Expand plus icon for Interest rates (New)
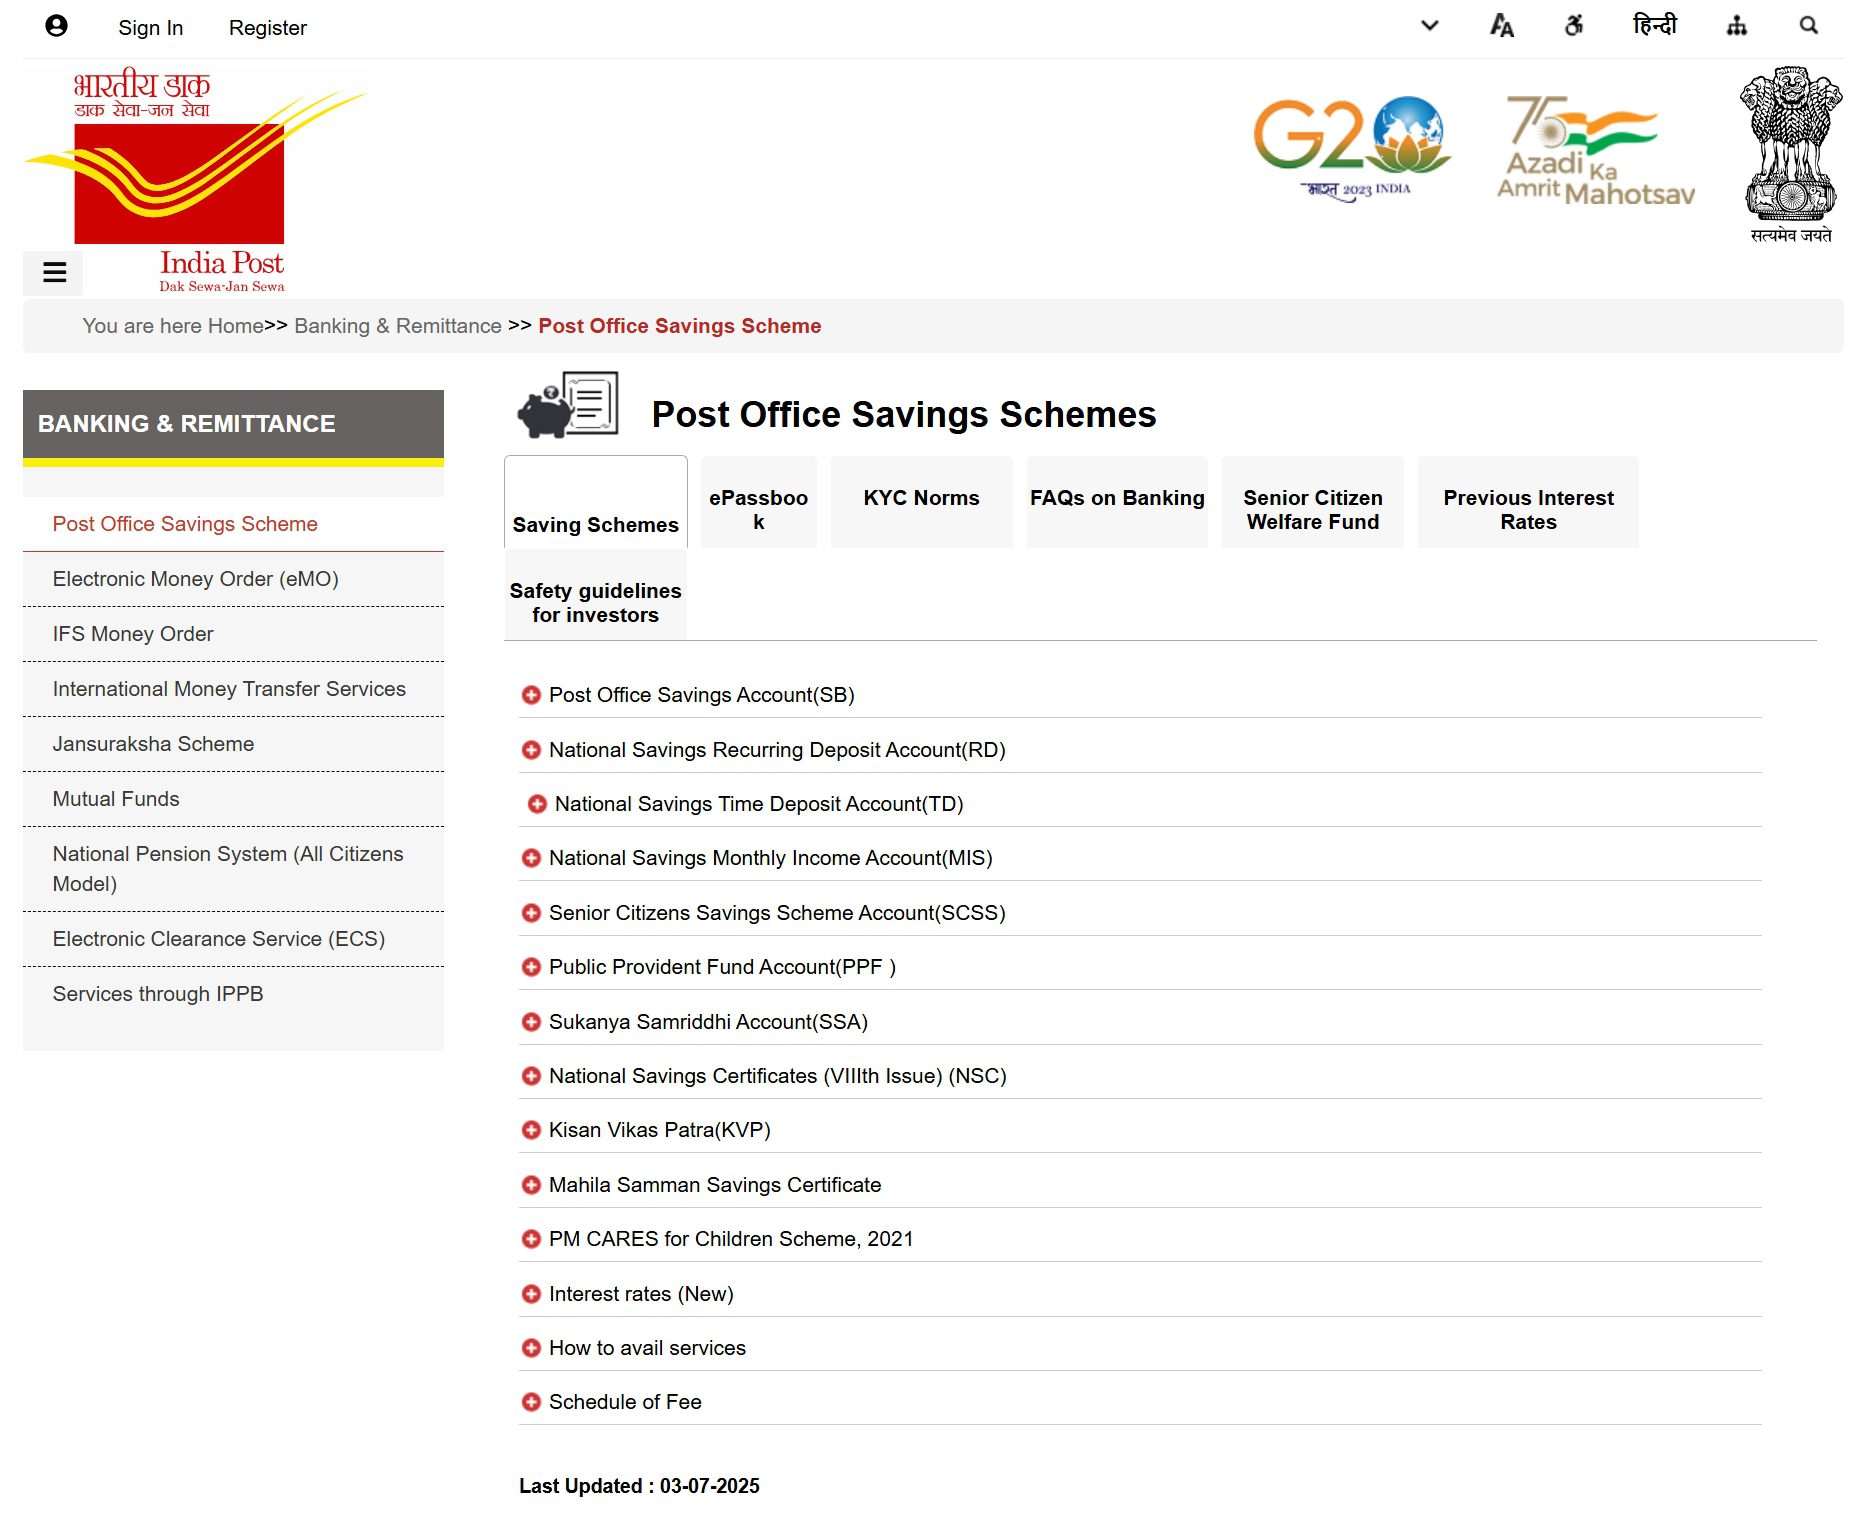Screen dimensions: 1866x1514 point(531,1294)
